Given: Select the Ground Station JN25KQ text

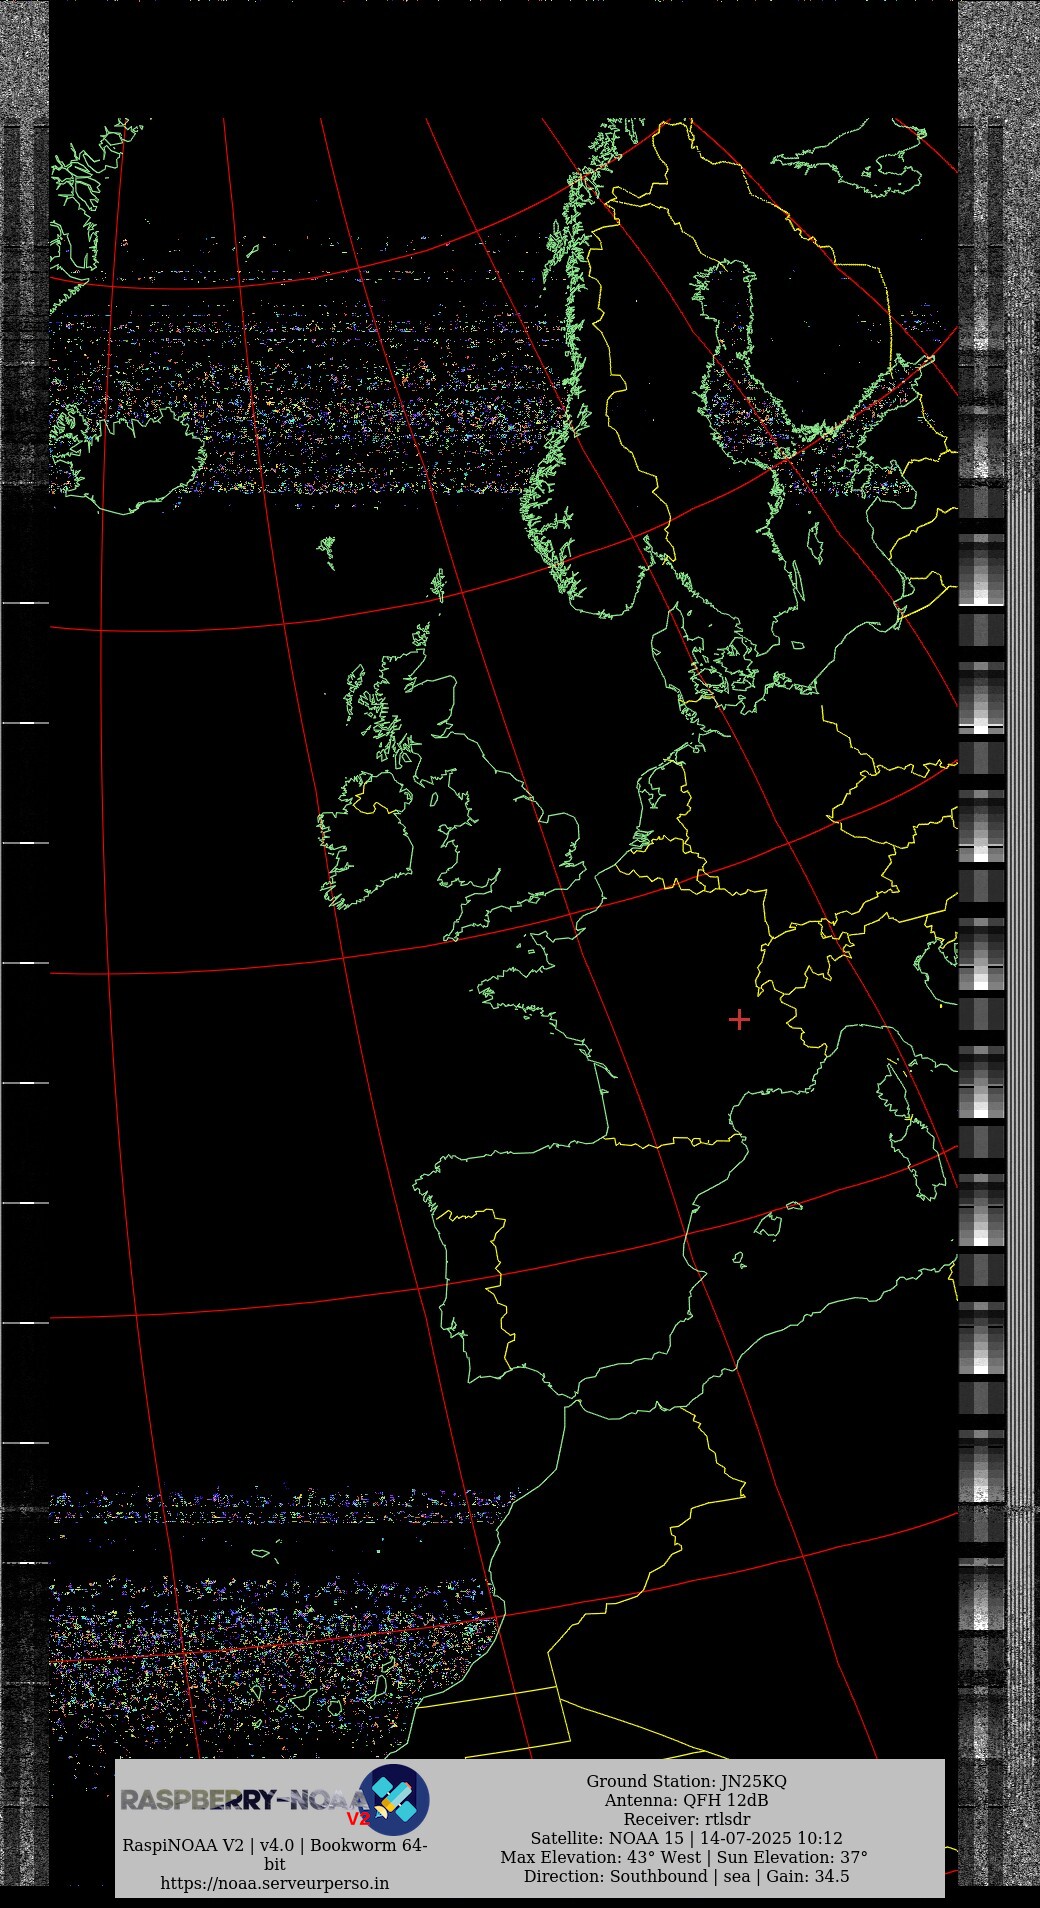Looking at the screenshot, I should tap(686, 1781).
